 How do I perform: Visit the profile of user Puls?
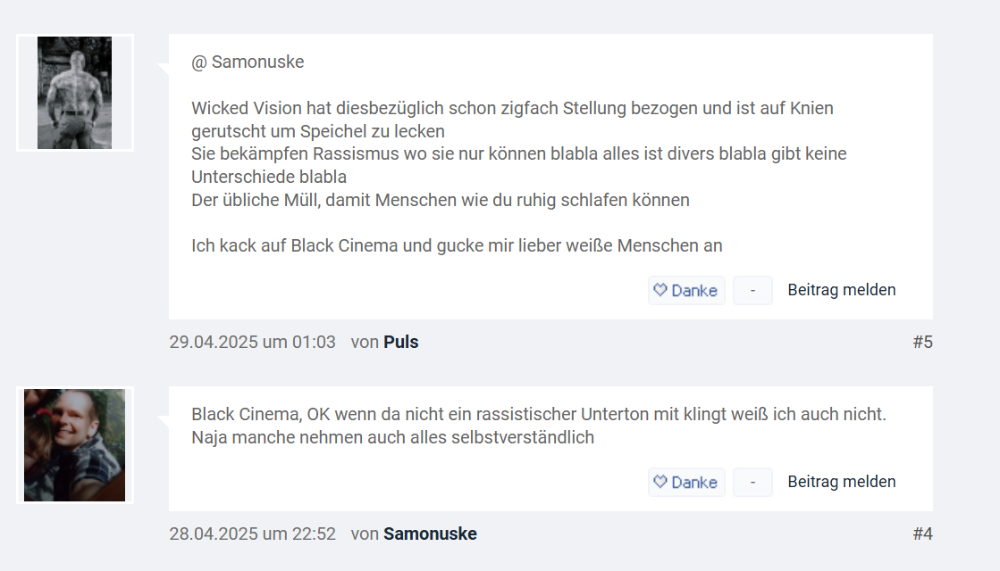click(x=401, y=342)
